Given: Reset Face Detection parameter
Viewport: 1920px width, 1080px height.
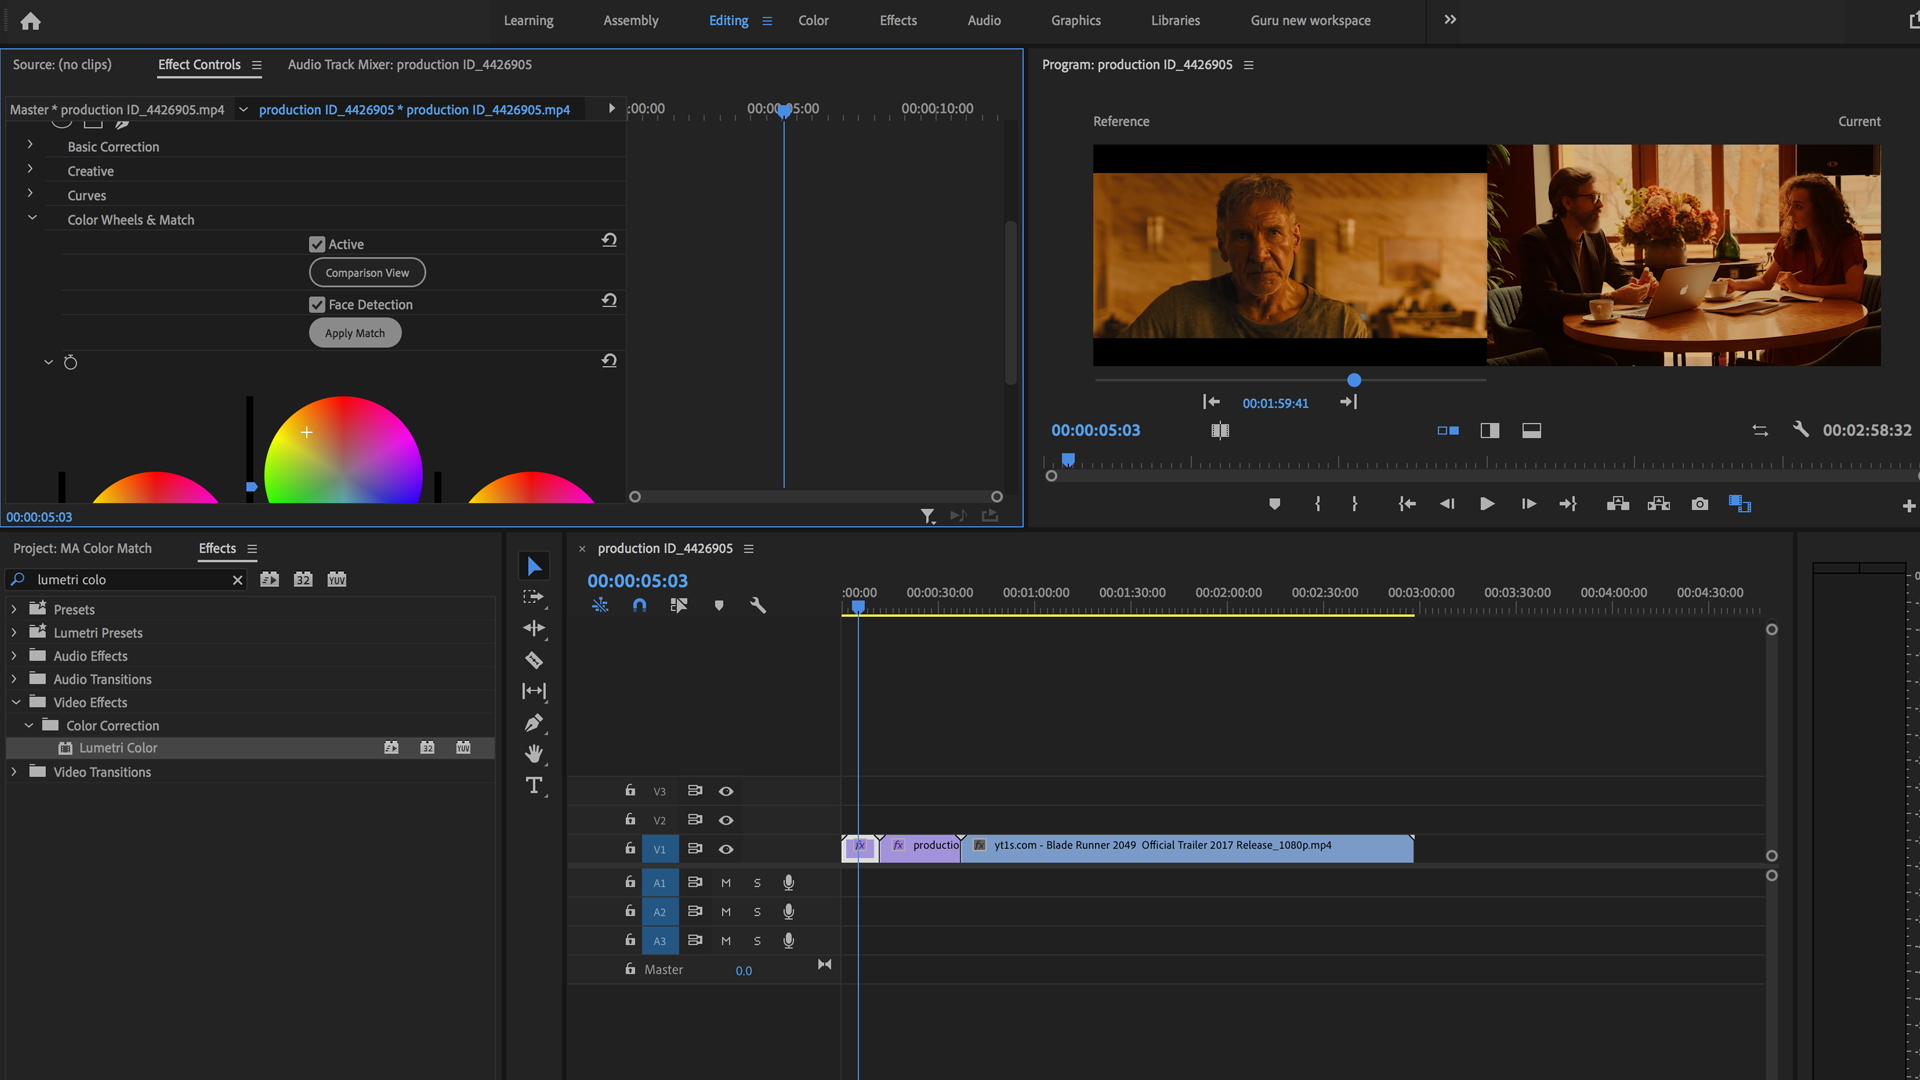Looking at the screenshot, I should (x=609, y=300).
